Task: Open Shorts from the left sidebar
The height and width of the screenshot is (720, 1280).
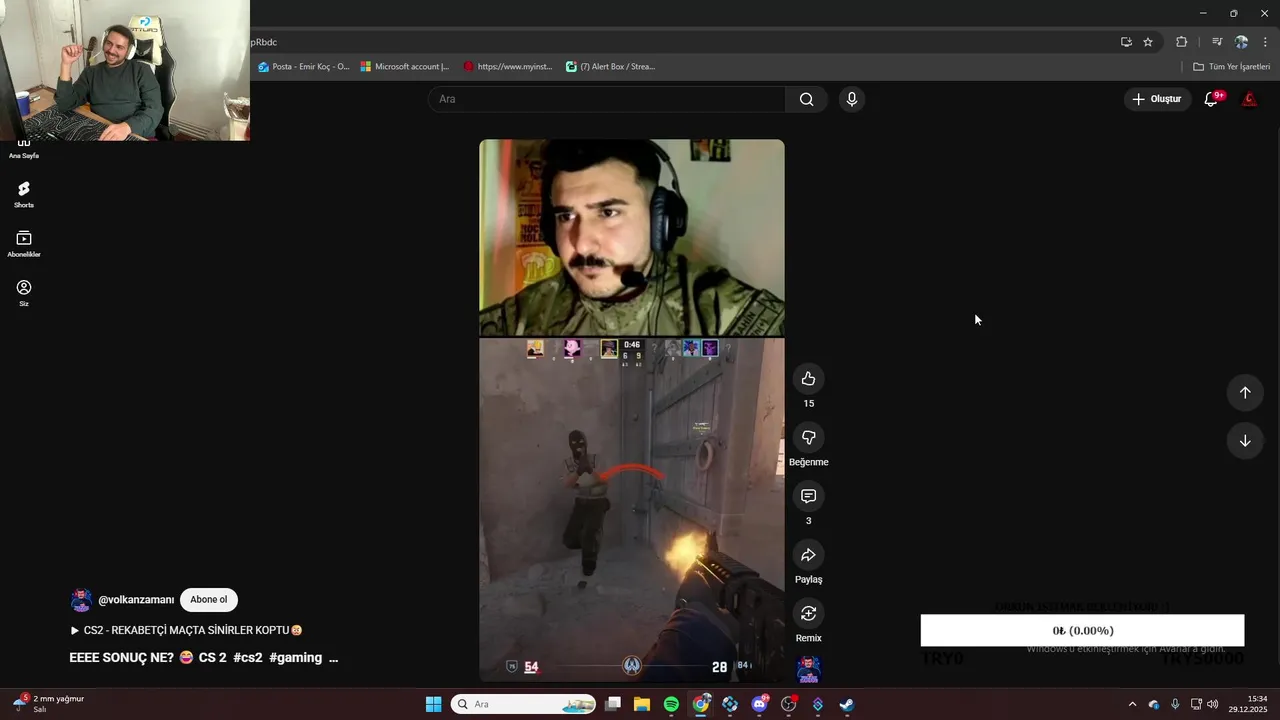Action: (24, 194)
